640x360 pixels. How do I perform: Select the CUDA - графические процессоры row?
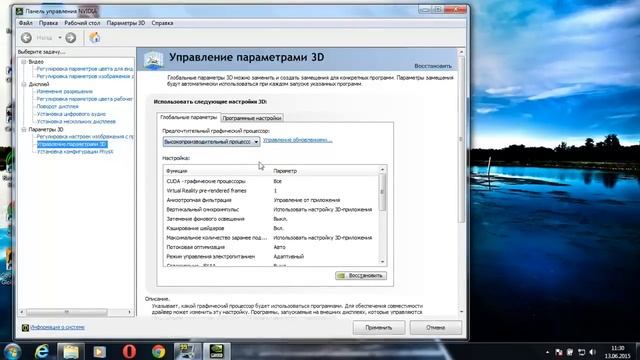[x=271, y=181]
